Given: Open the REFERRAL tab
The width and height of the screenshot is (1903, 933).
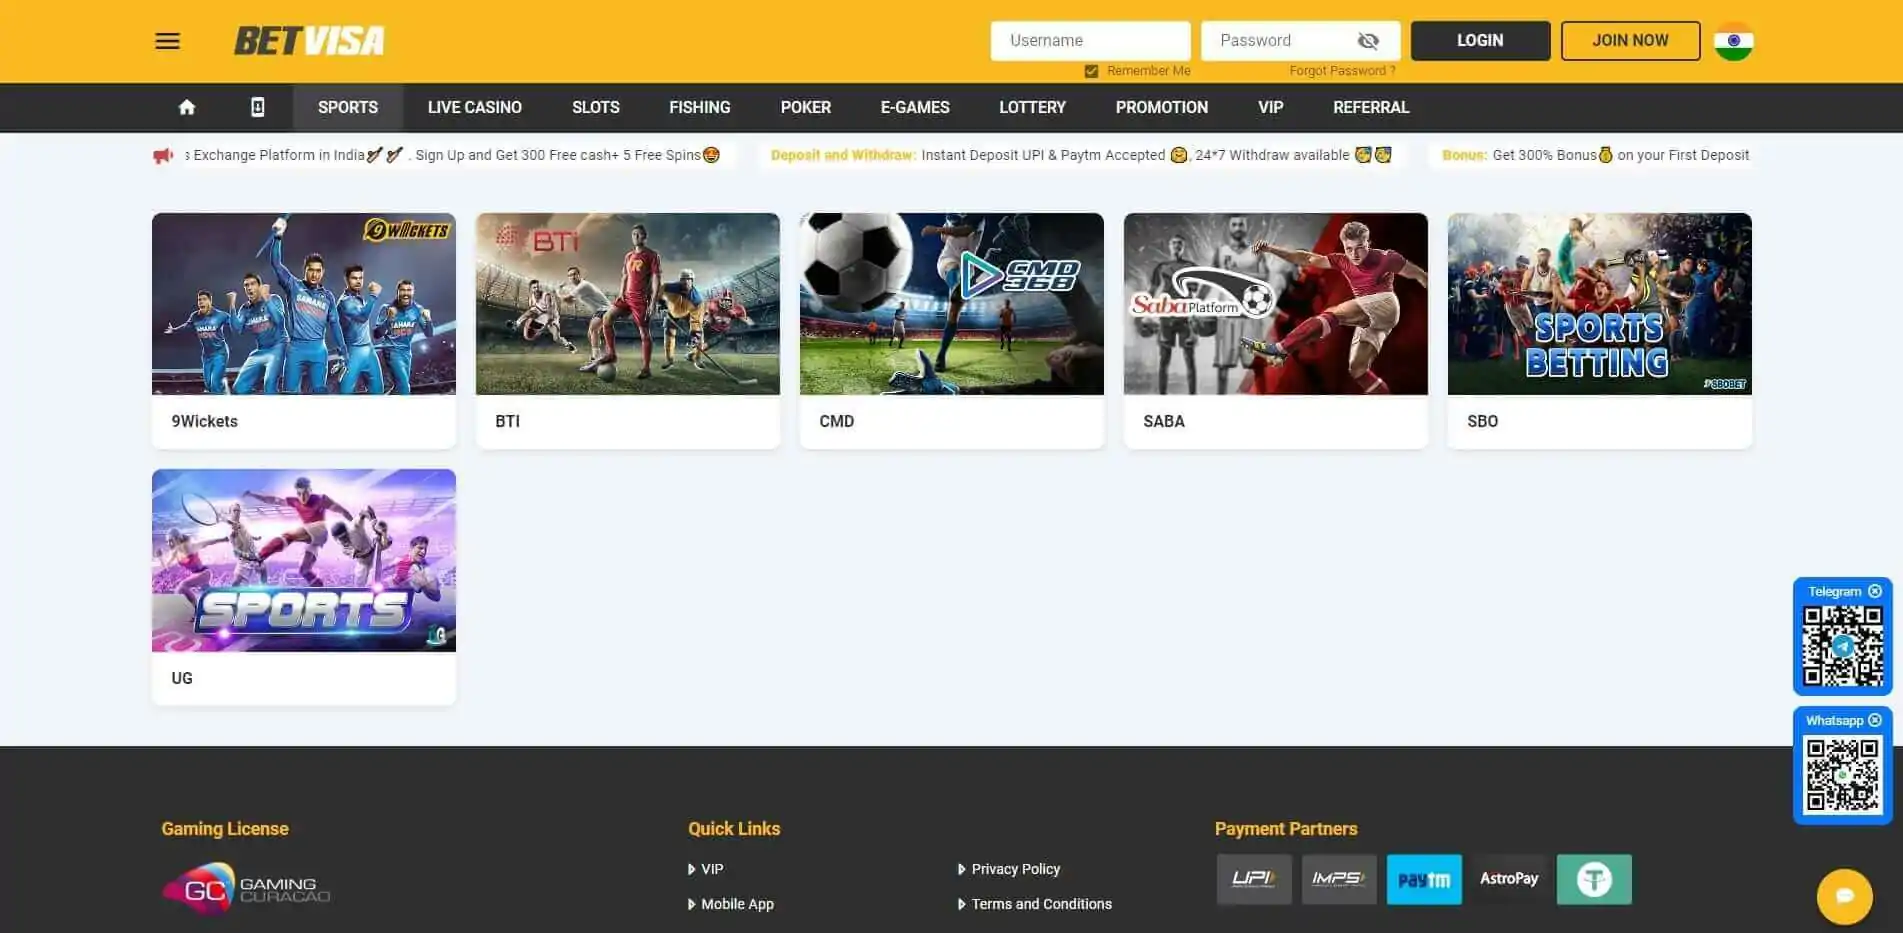Looking at the screenshot, I should pyautogui.click(x=1371, y=107).
